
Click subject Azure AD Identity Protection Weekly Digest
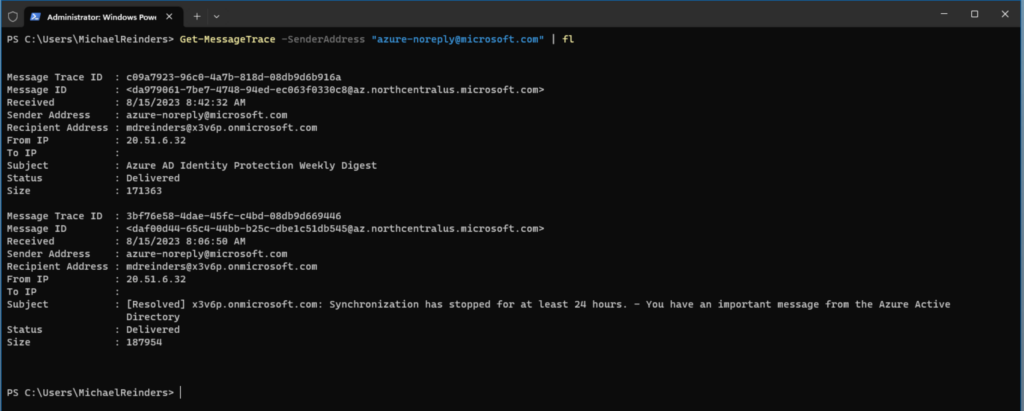(251, 166)
